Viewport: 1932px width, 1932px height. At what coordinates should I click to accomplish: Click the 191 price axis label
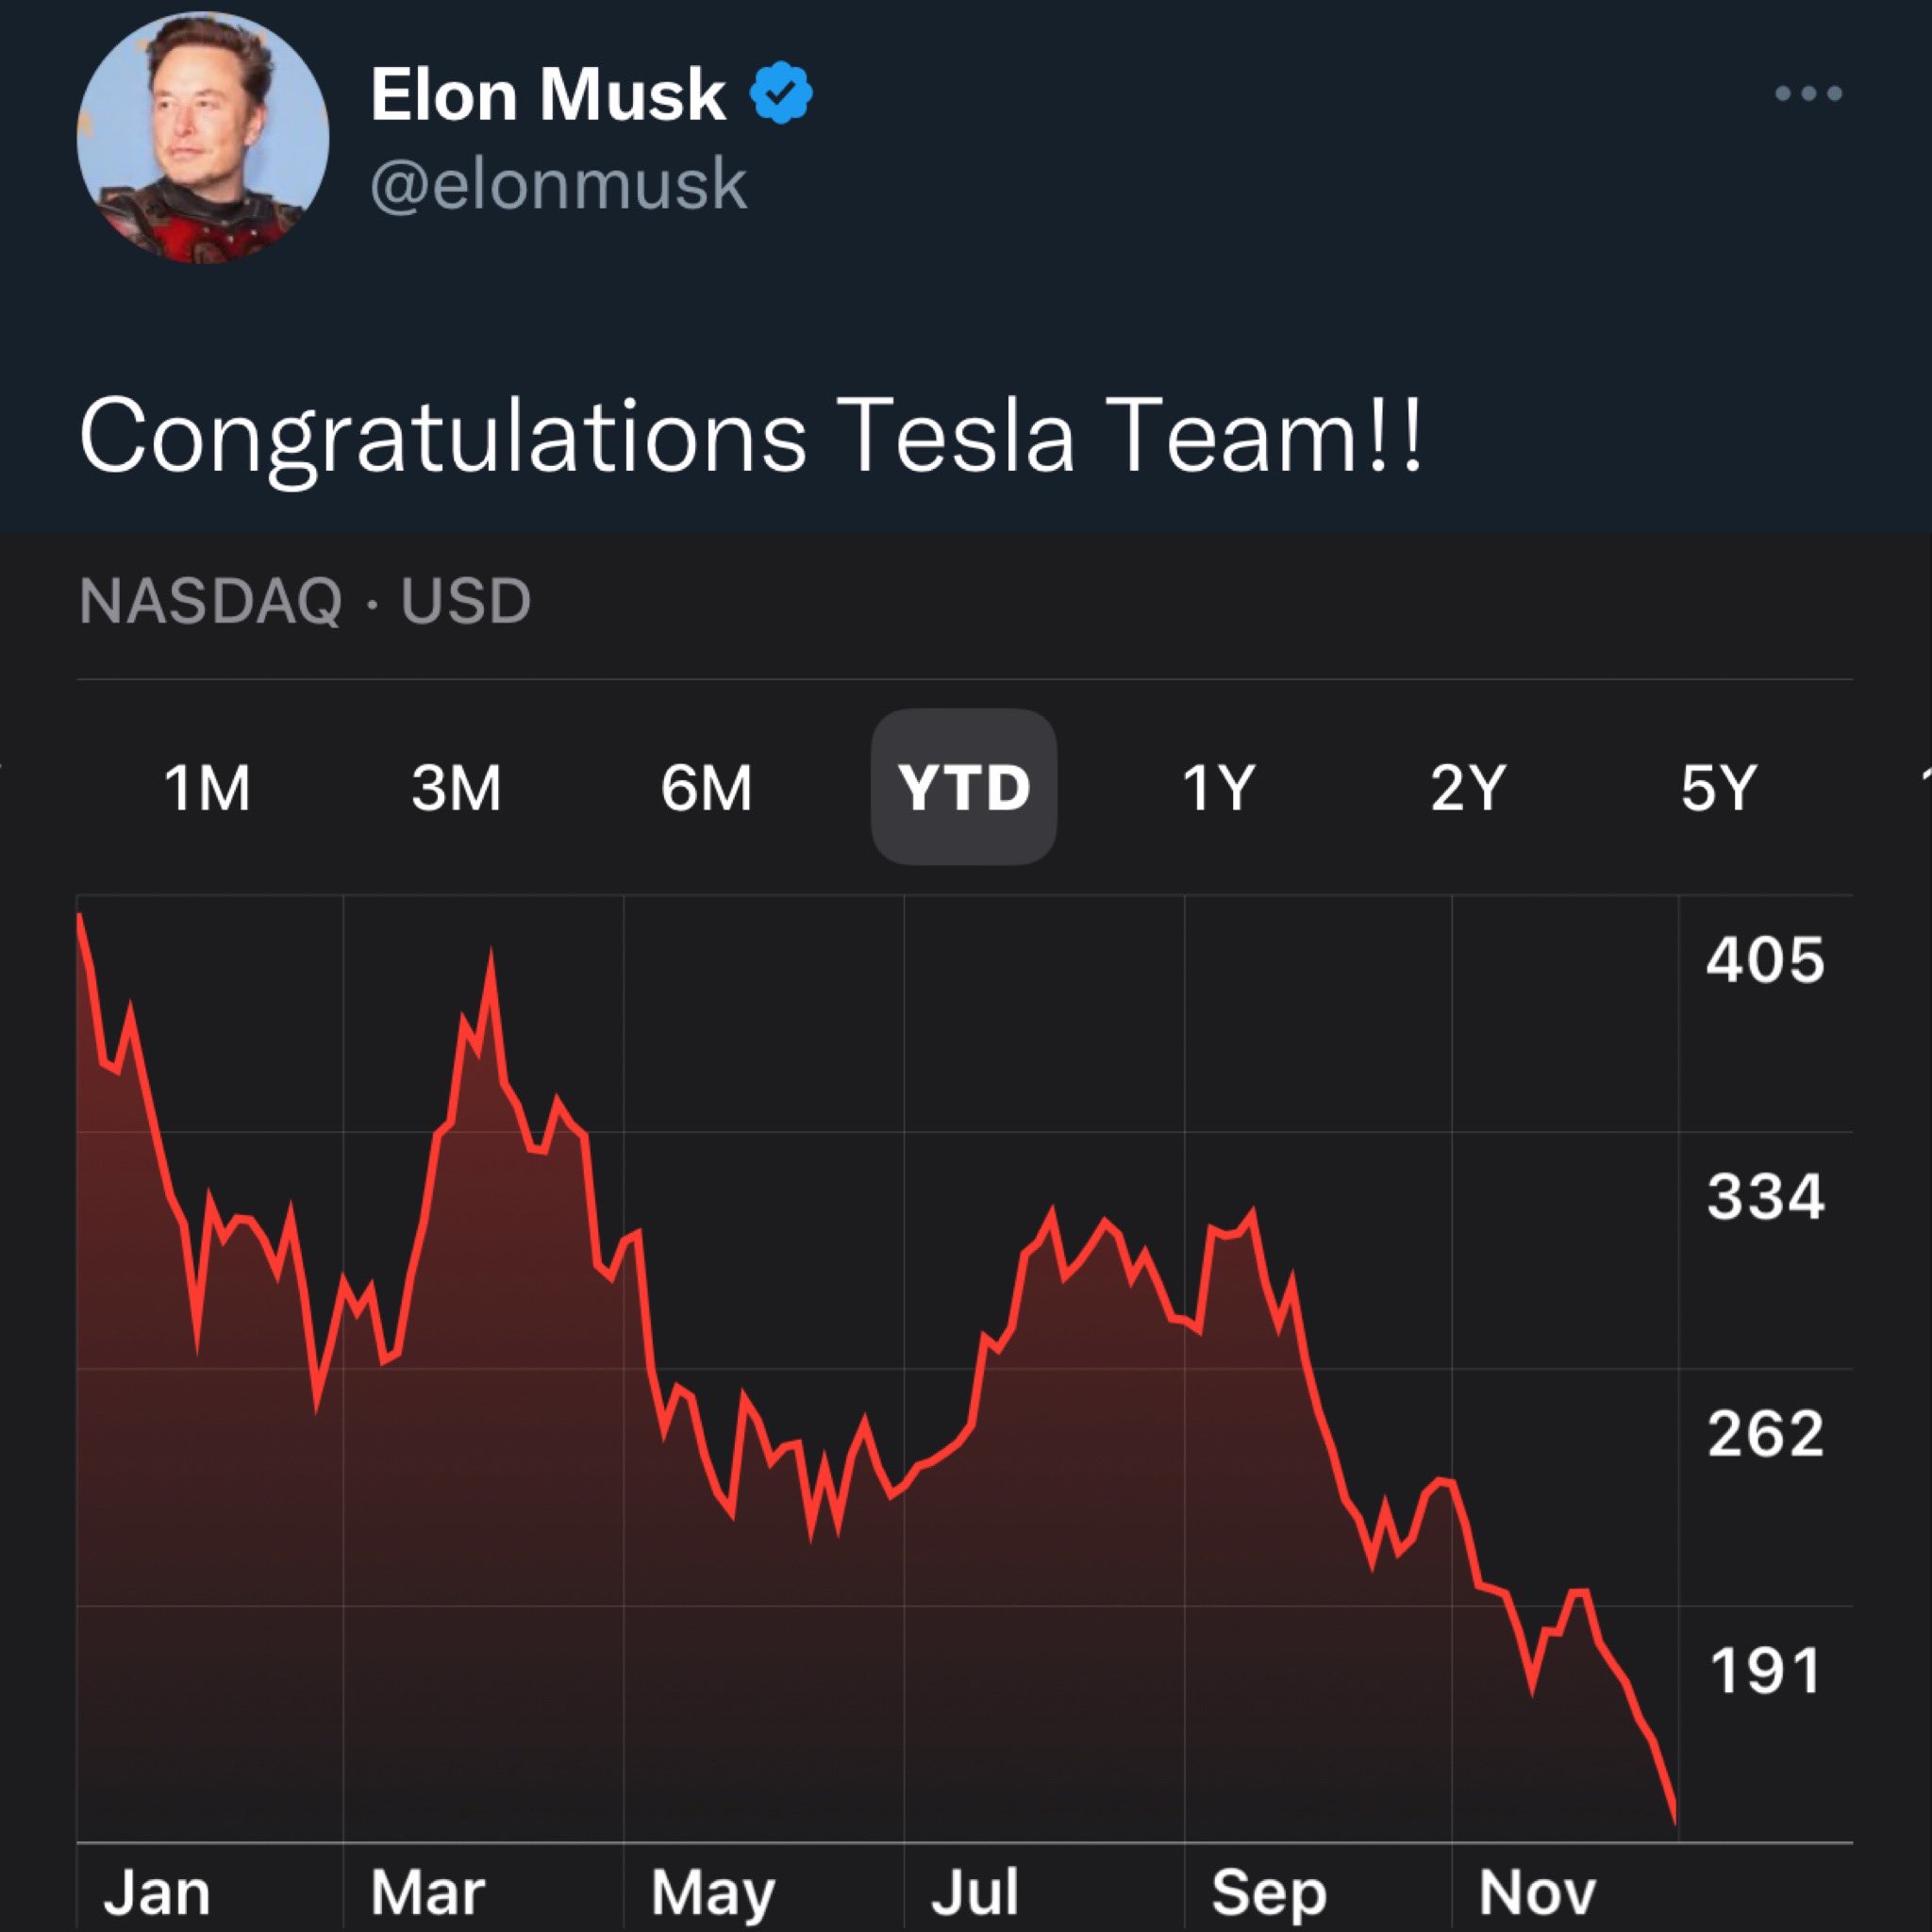coord(1766,1671)
